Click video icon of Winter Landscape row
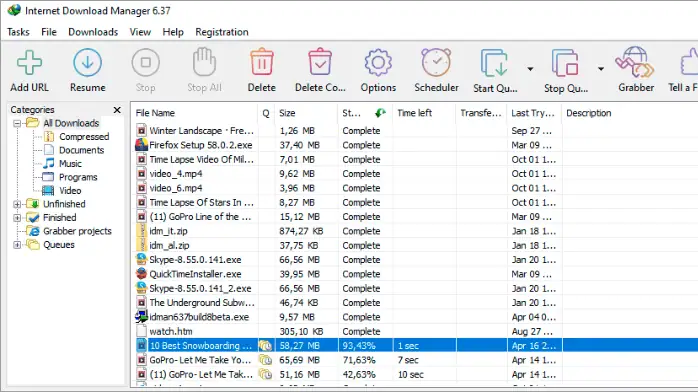This screenshot has height=392, width=698. 142,131
